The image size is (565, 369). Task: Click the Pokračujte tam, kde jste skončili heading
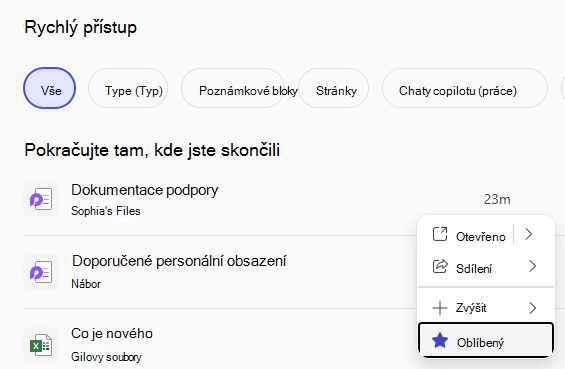(152, 150)
